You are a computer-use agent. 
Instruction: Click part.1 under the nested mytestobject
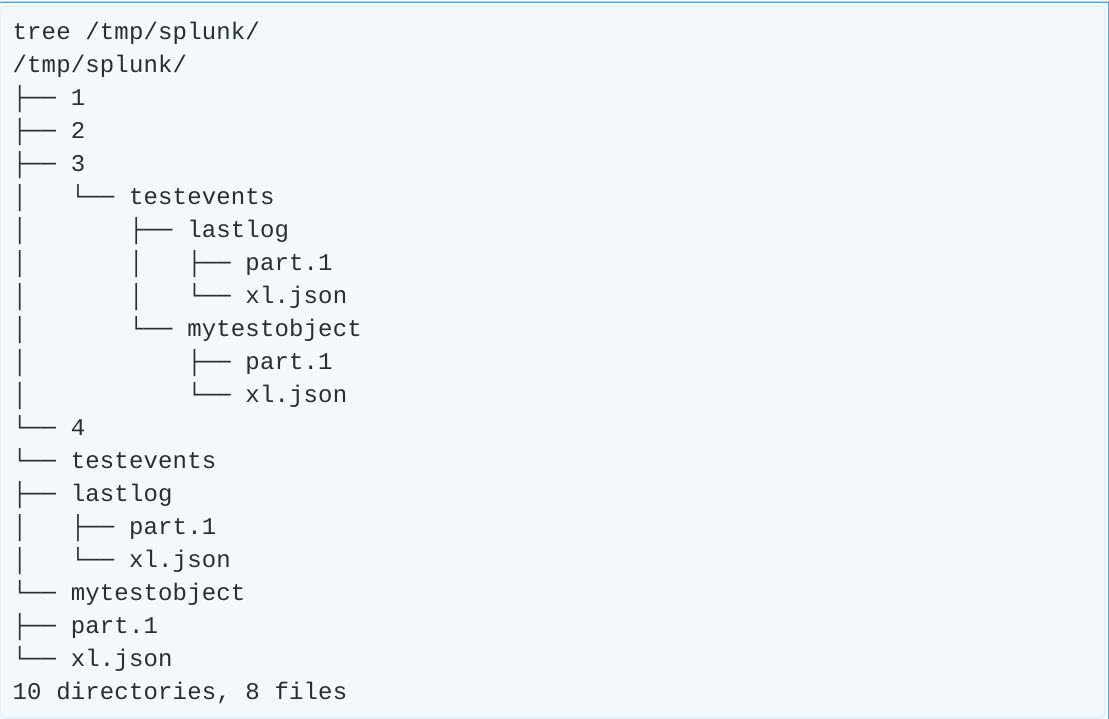[288, 361]
